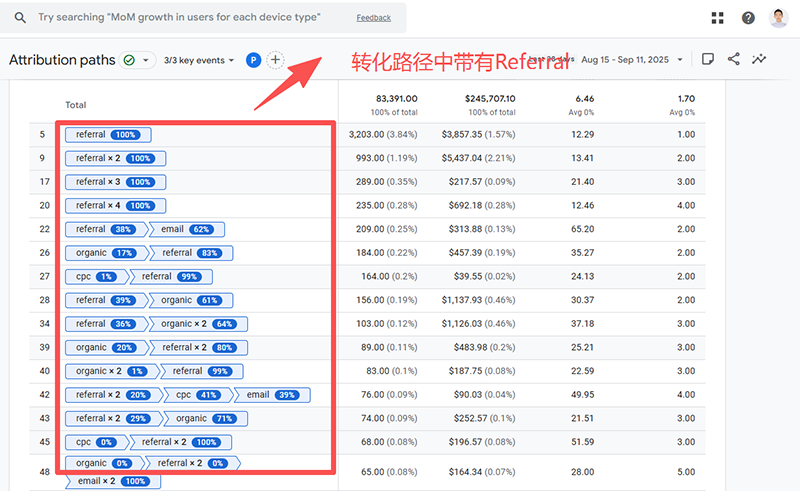Click the 'email 62%' path step in row 22
Viewport: 800px width, 491px height.
pyautogui.click(x=186, y=229)
